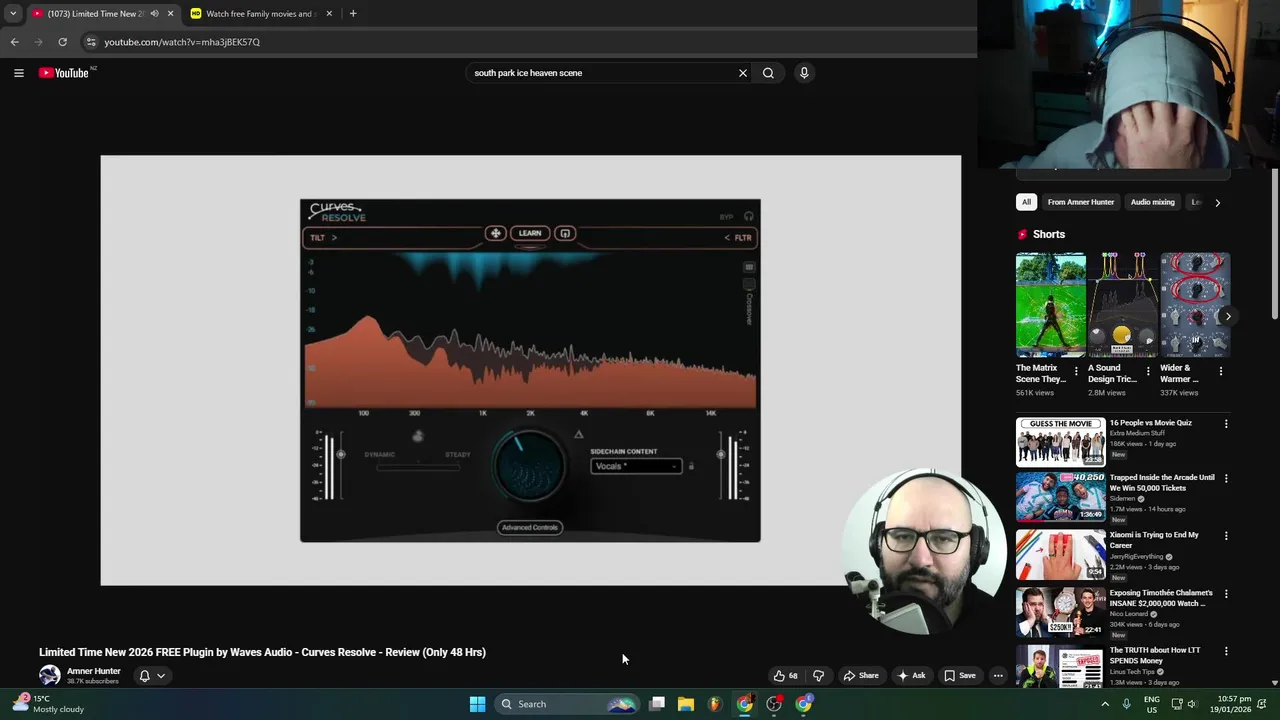The image size is (1280, 720).
Task: Open the tab search dropdown
Action: point(13,14)
